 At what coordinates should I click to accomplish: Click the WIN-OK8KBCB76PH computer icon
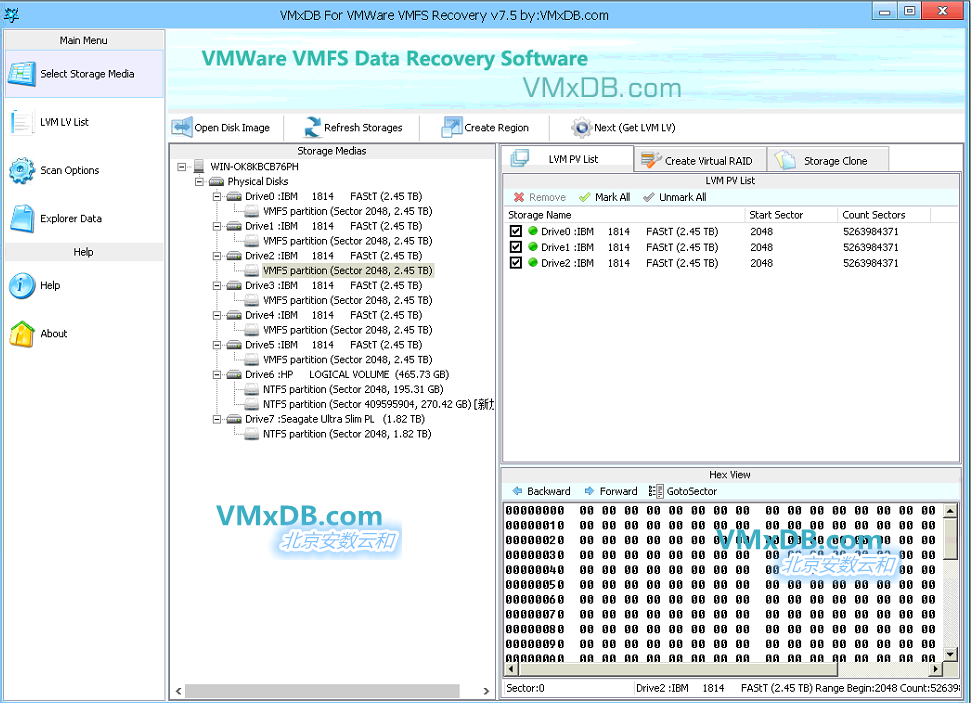tap(199, 166)
